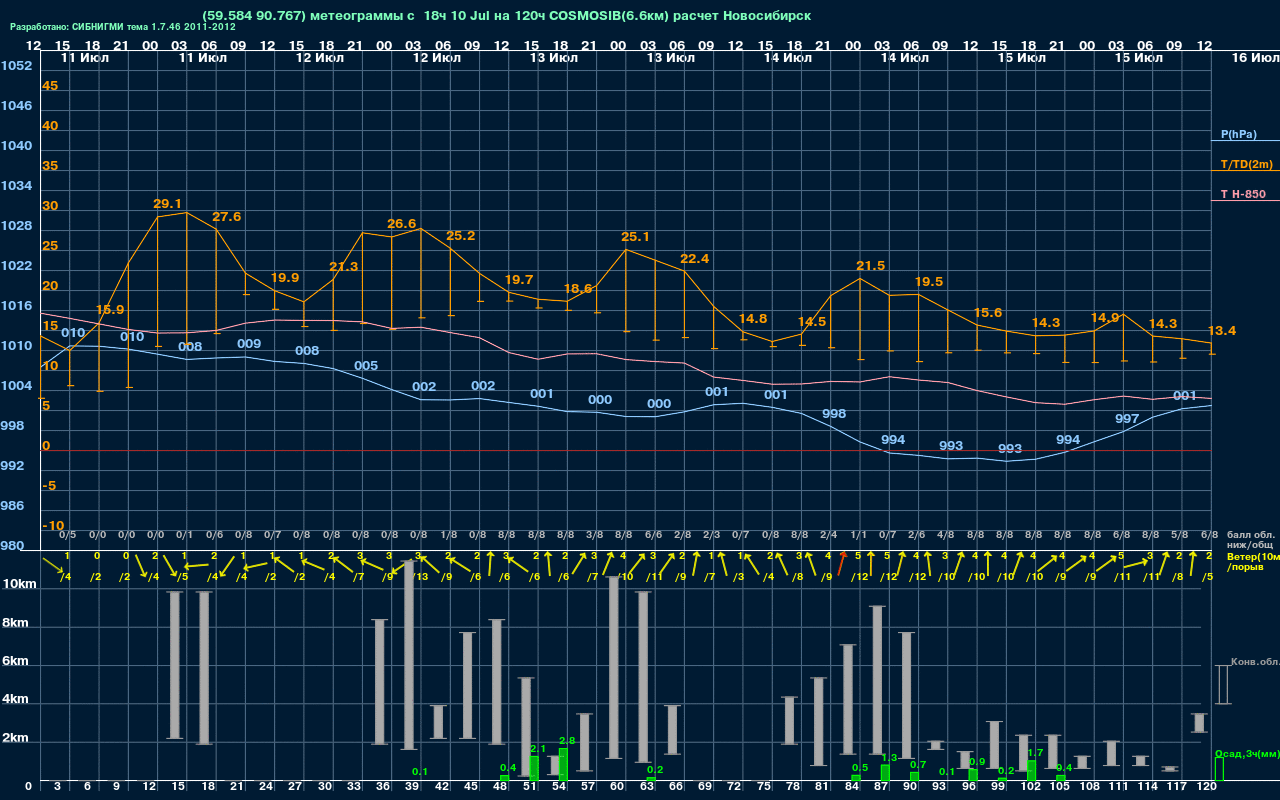Screen dimensions: 1280x800
Task: Click the 19.5 temperature label
Action: 929,282
